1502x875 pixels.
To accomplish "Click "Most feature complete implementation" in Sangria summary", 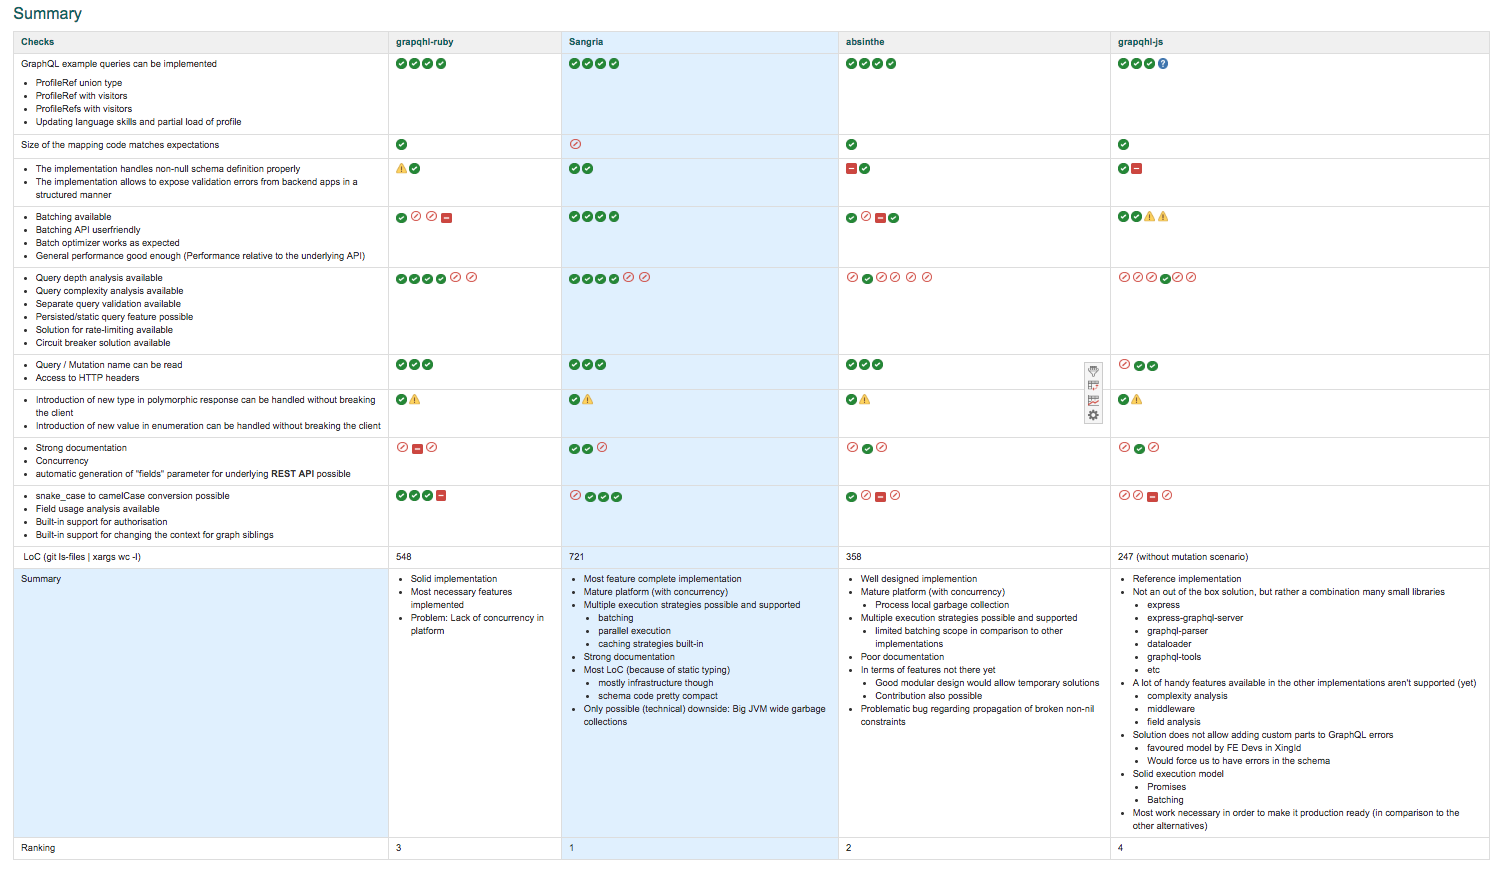I will coord(663,579).
